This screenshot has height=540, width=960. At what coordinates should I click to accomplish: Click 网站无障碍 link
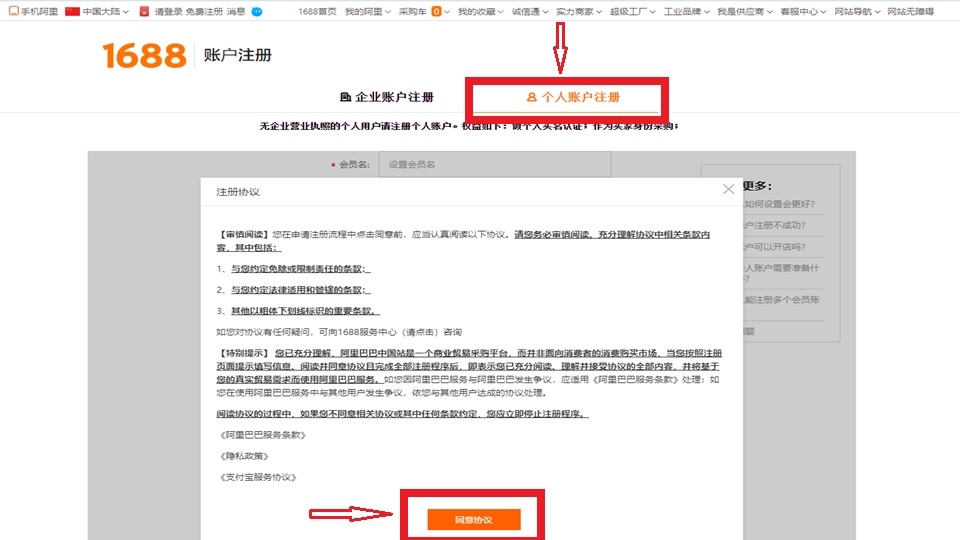(910, 11)
